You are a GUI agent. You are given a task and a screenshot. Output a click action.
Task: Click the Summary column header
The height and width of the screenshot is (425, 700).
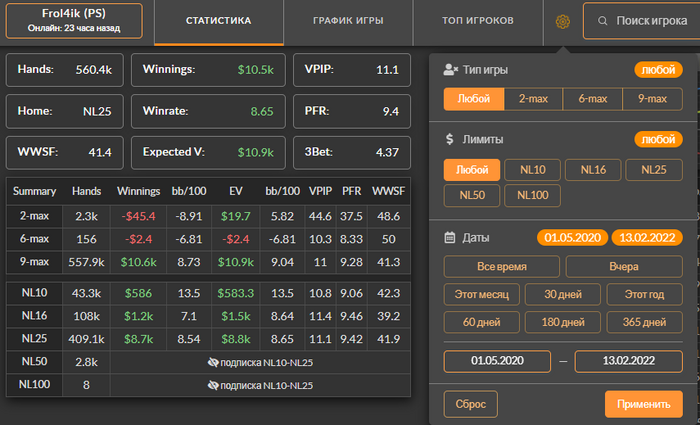click(34, 192)
